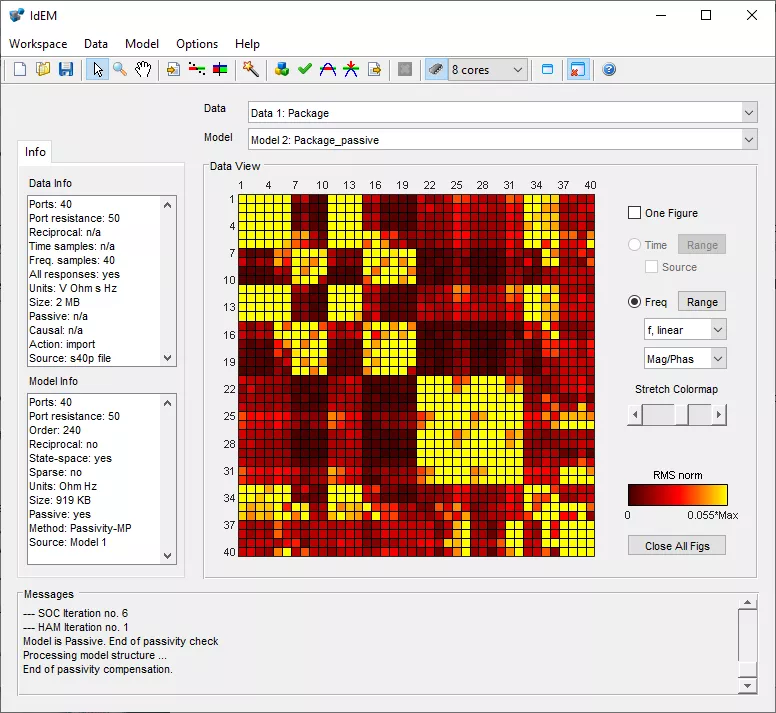The width and height of the screenshot is (776, 713).
Task: Enable the One Figure checkbox
Action: coord(634,213)
